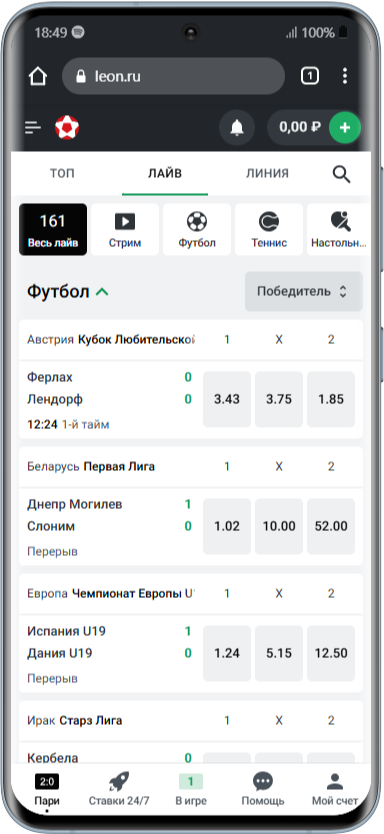Open browser tab switcher

tap(310, 76)
